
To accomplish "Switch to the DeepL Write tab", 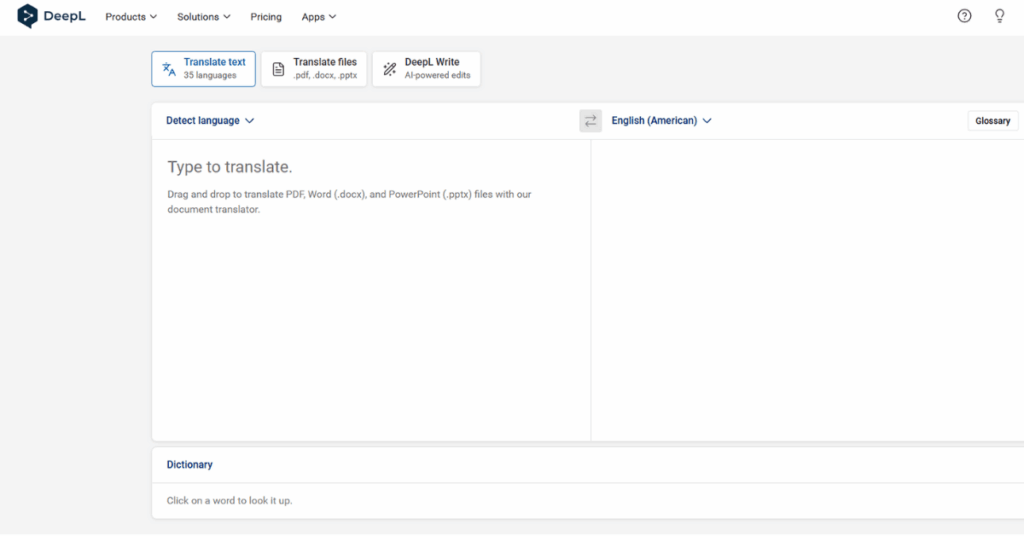I will click(x=426, y=69).
